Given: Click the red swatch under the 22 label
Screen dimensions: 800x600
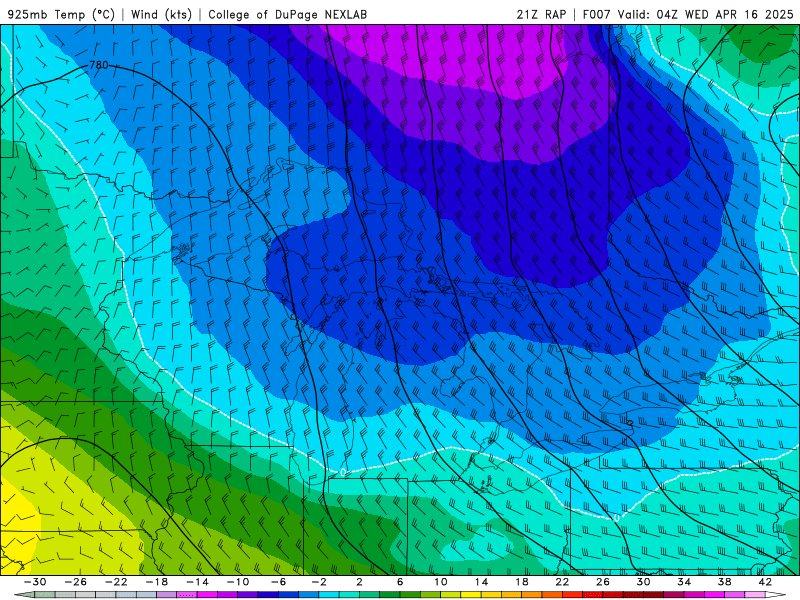Looking at the screenshot, I should (x=572, y=595).
